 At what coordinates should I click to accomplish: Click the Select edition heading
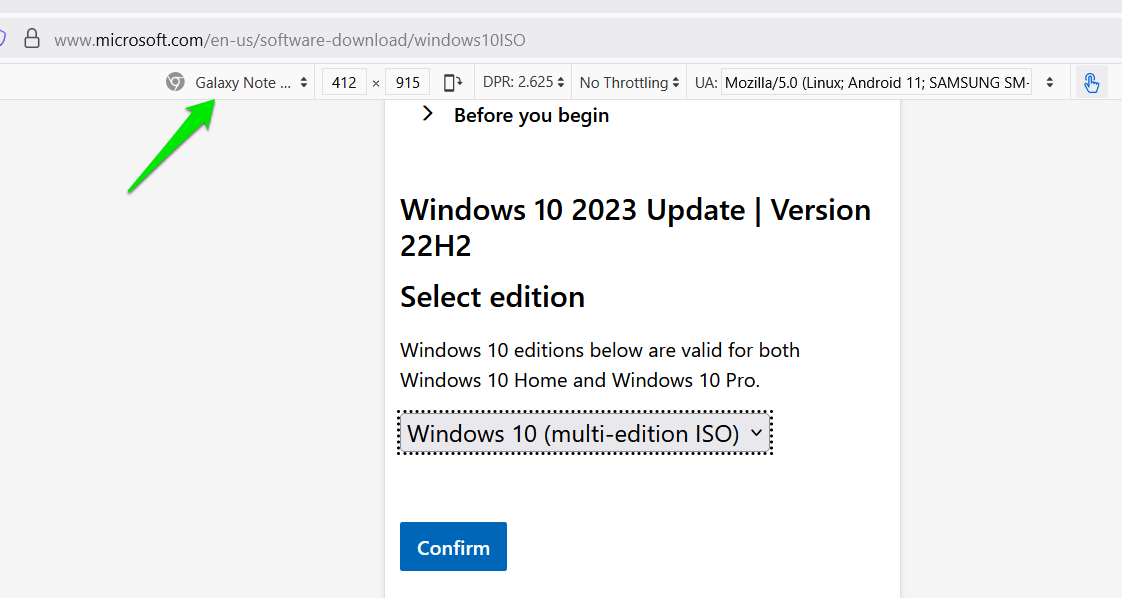coord(492,296)
